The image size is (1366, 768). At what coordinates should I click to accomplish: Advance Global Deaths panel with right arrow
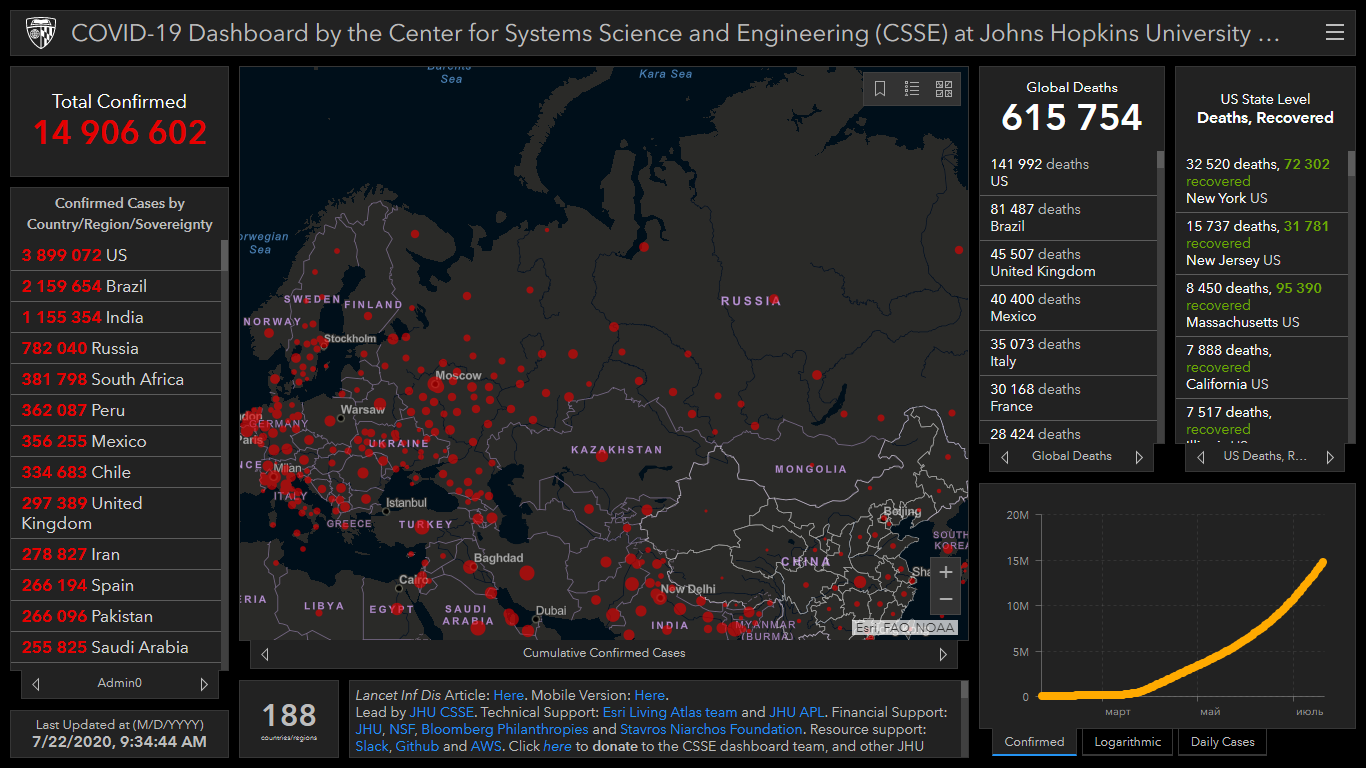click(1138, 457)
